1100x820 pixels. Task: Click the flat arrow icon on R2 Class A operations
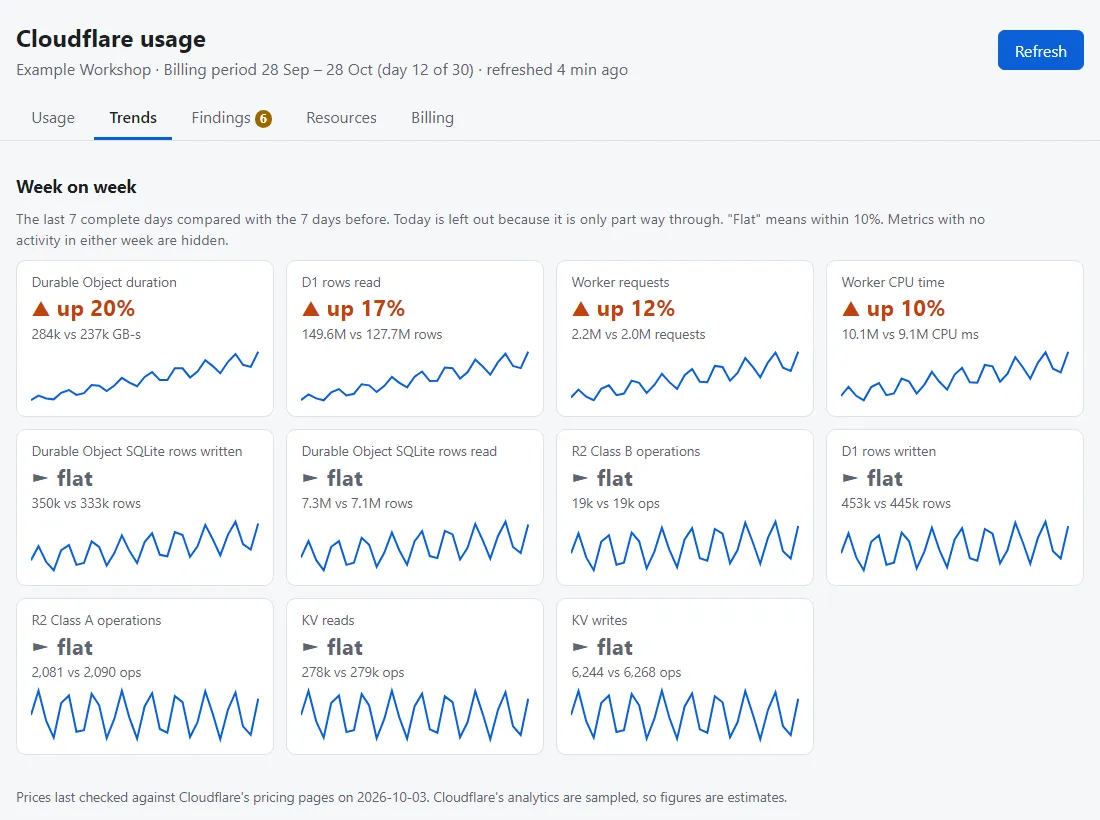(x=40, y=647)
